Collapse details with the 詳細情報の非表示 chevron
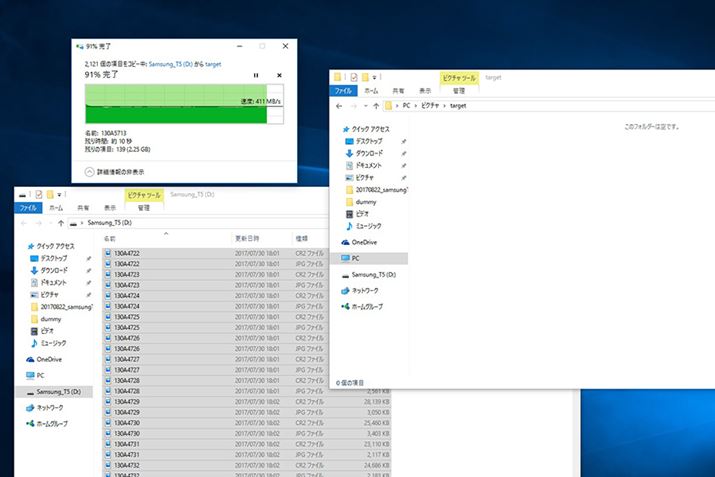 pyautogui.click(x=90, y=171)
